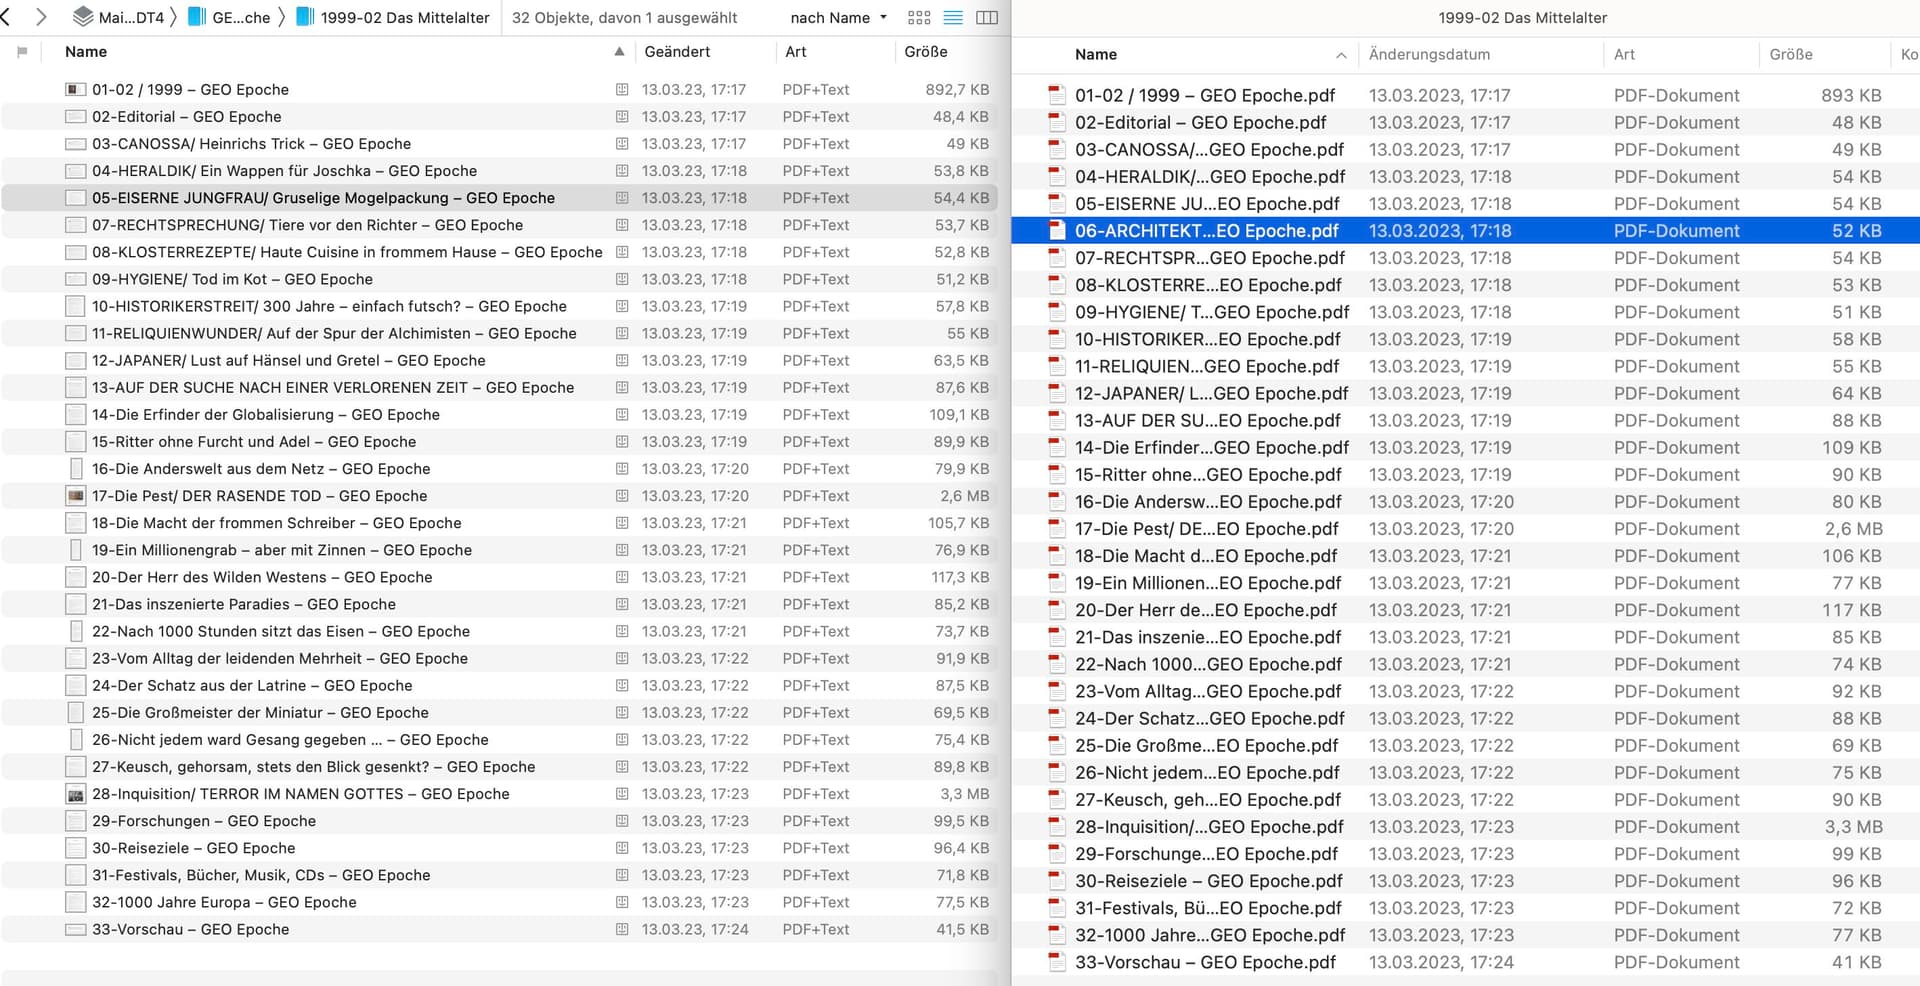Click type icon beside 33-Vorschau row date
This screenshot has height=986, width=1920.
pyautogui.click(x=622, y=929)
